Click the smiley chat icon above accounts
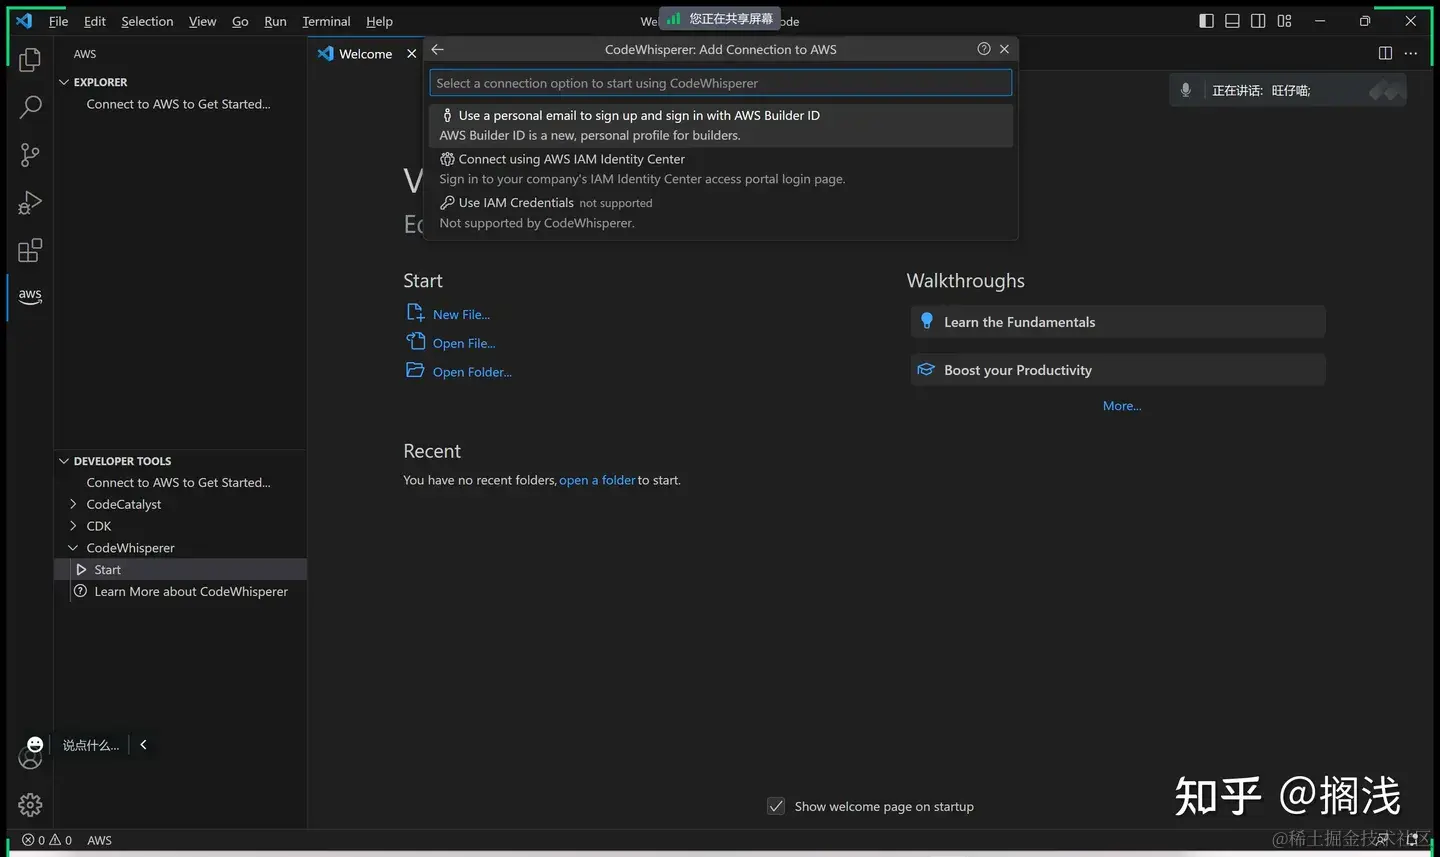Viewport: 1440px width, 857px height. (x=35, y=744)
